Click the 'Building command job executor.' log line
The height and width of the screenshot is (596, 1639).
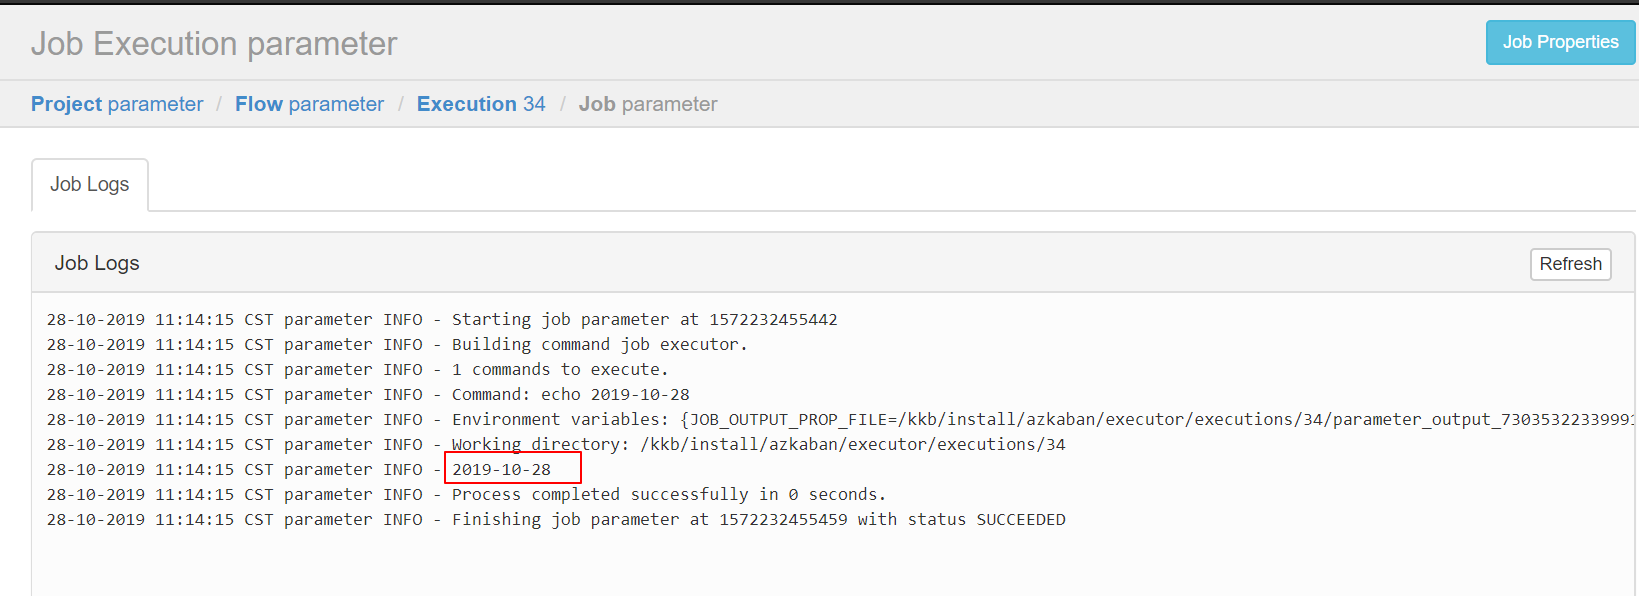[x=397, y=345]
